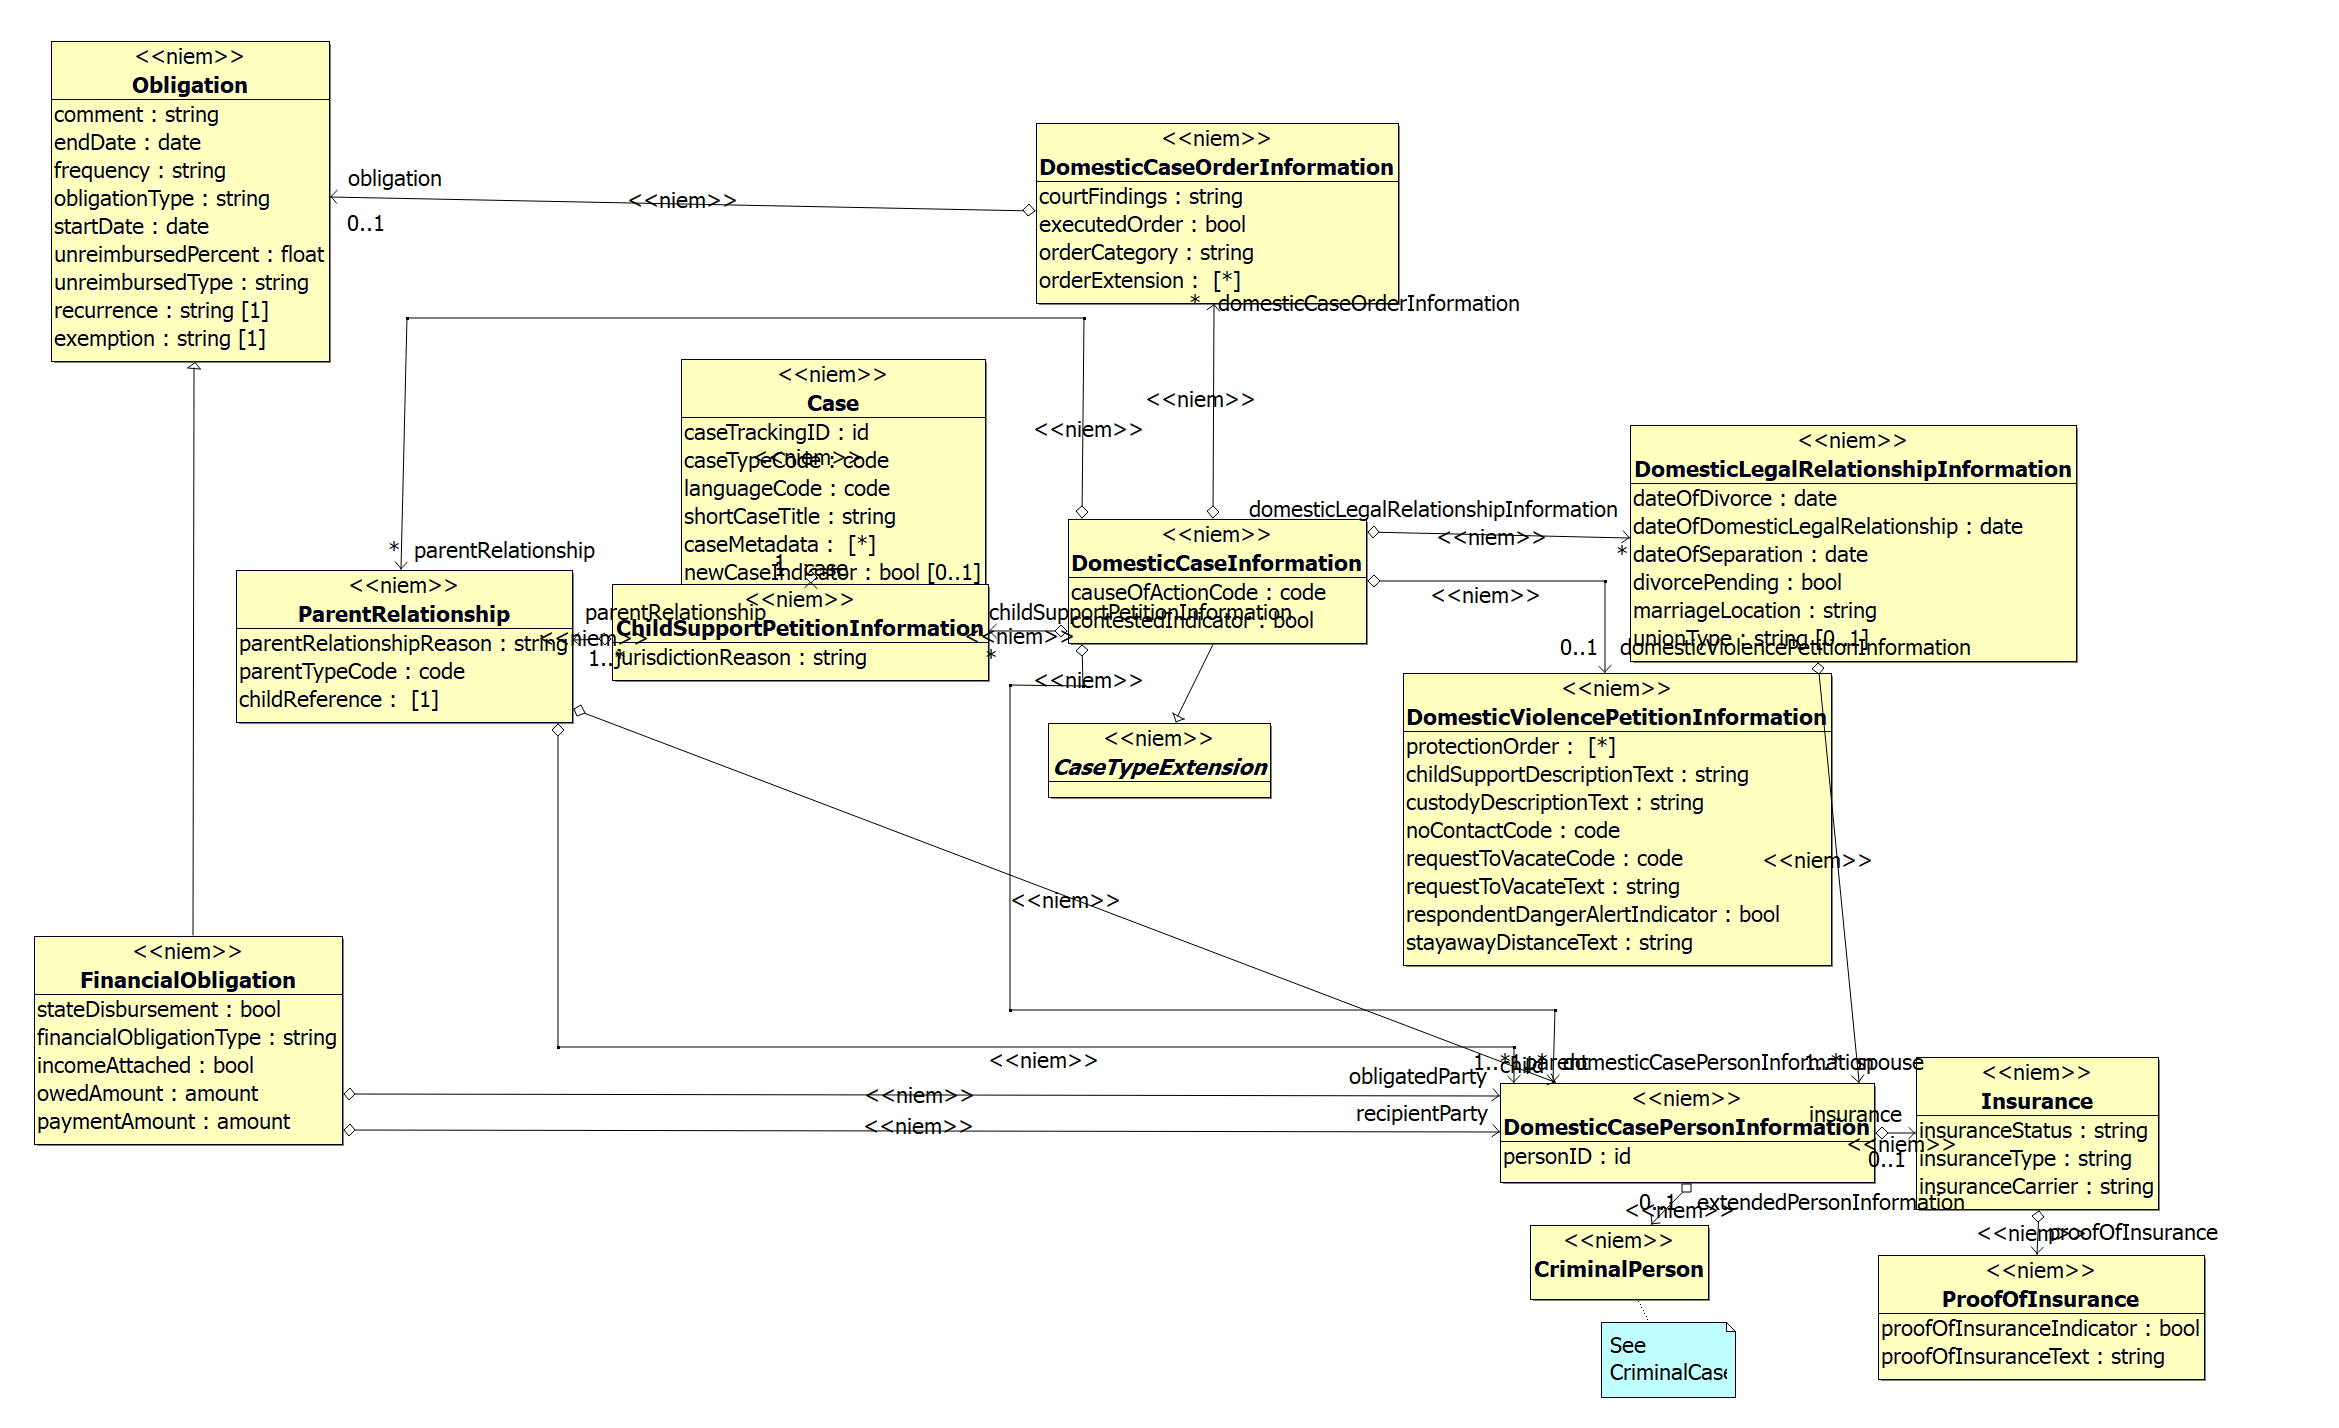Click the CriminalPerson class box
The image size is (2339, 1428).
(x=1618, y=1269)
